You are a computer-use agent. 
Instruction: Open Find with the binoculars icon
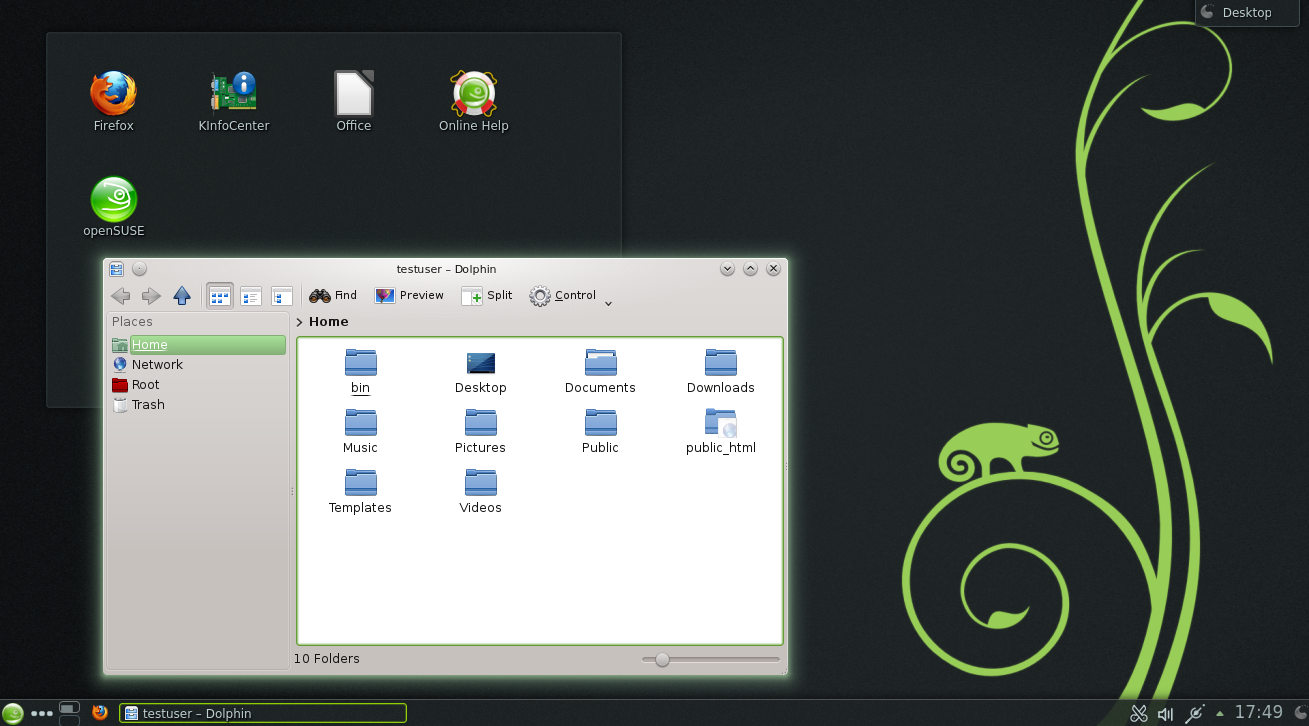point(333,296)
